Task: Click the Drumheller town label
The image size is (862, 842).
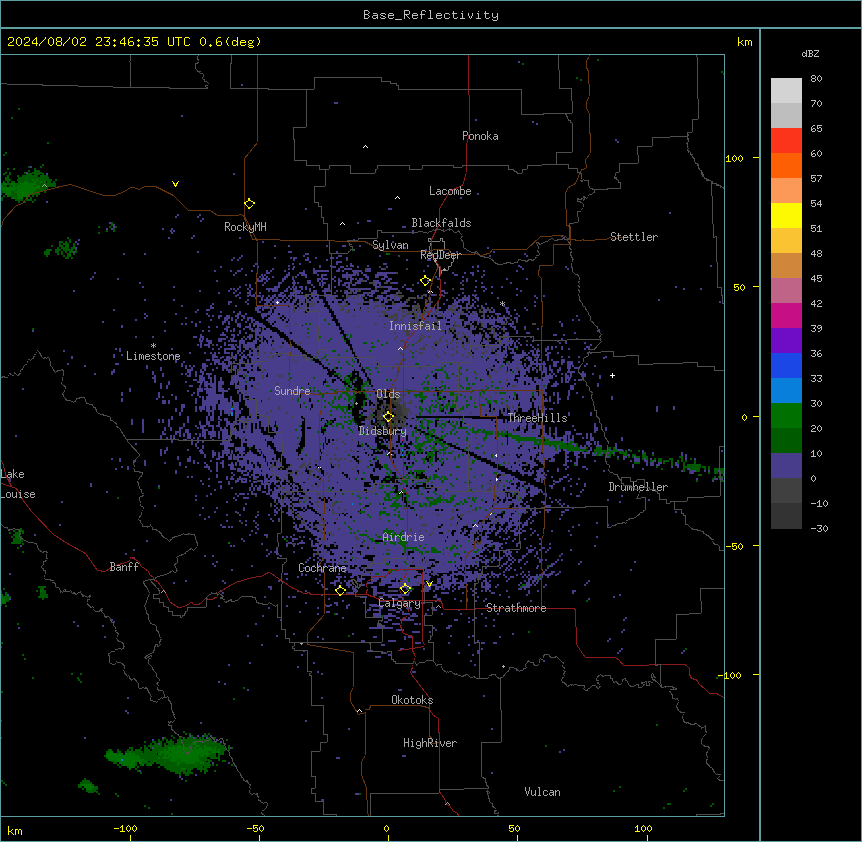Action: point(638,487)
